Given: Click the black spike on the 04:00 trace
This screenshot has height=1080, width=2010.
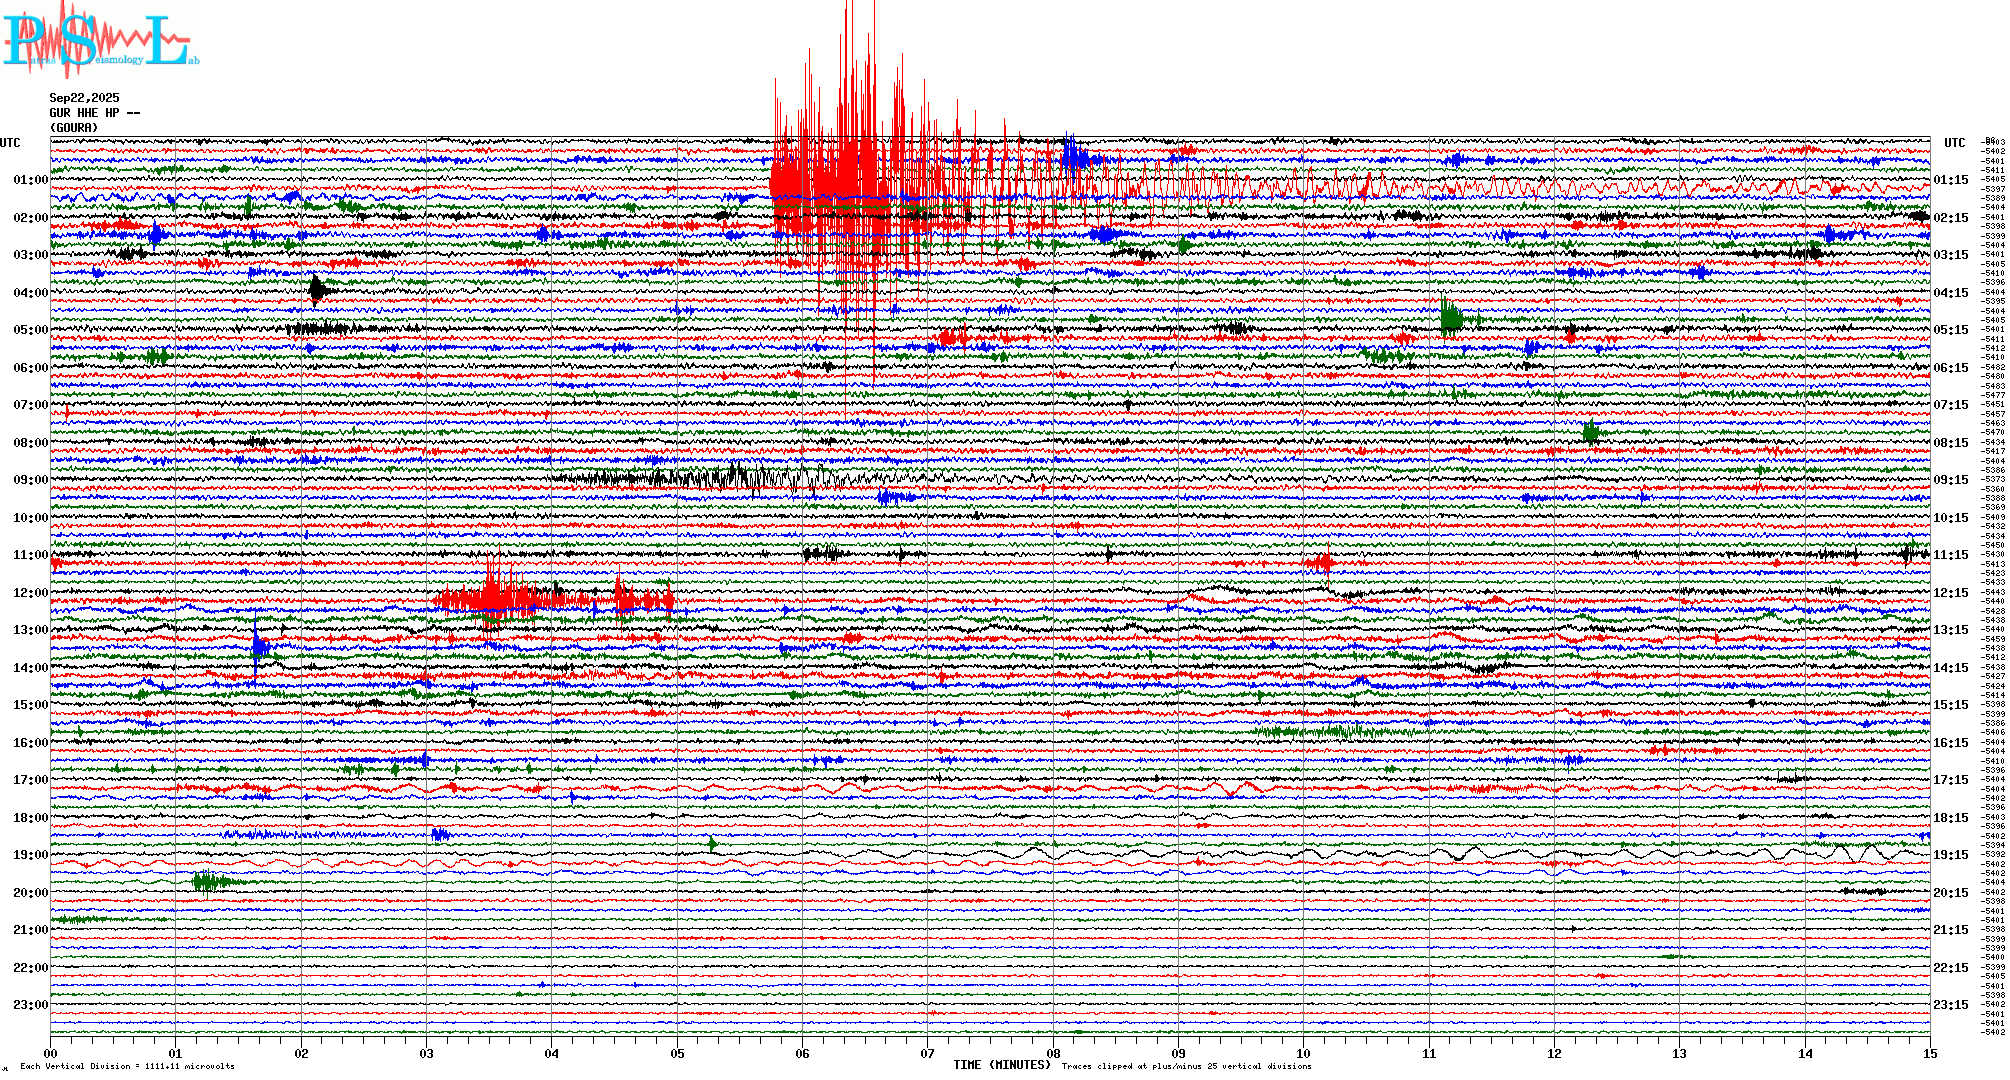Looking at the screenshot, I should coord(317,290).
